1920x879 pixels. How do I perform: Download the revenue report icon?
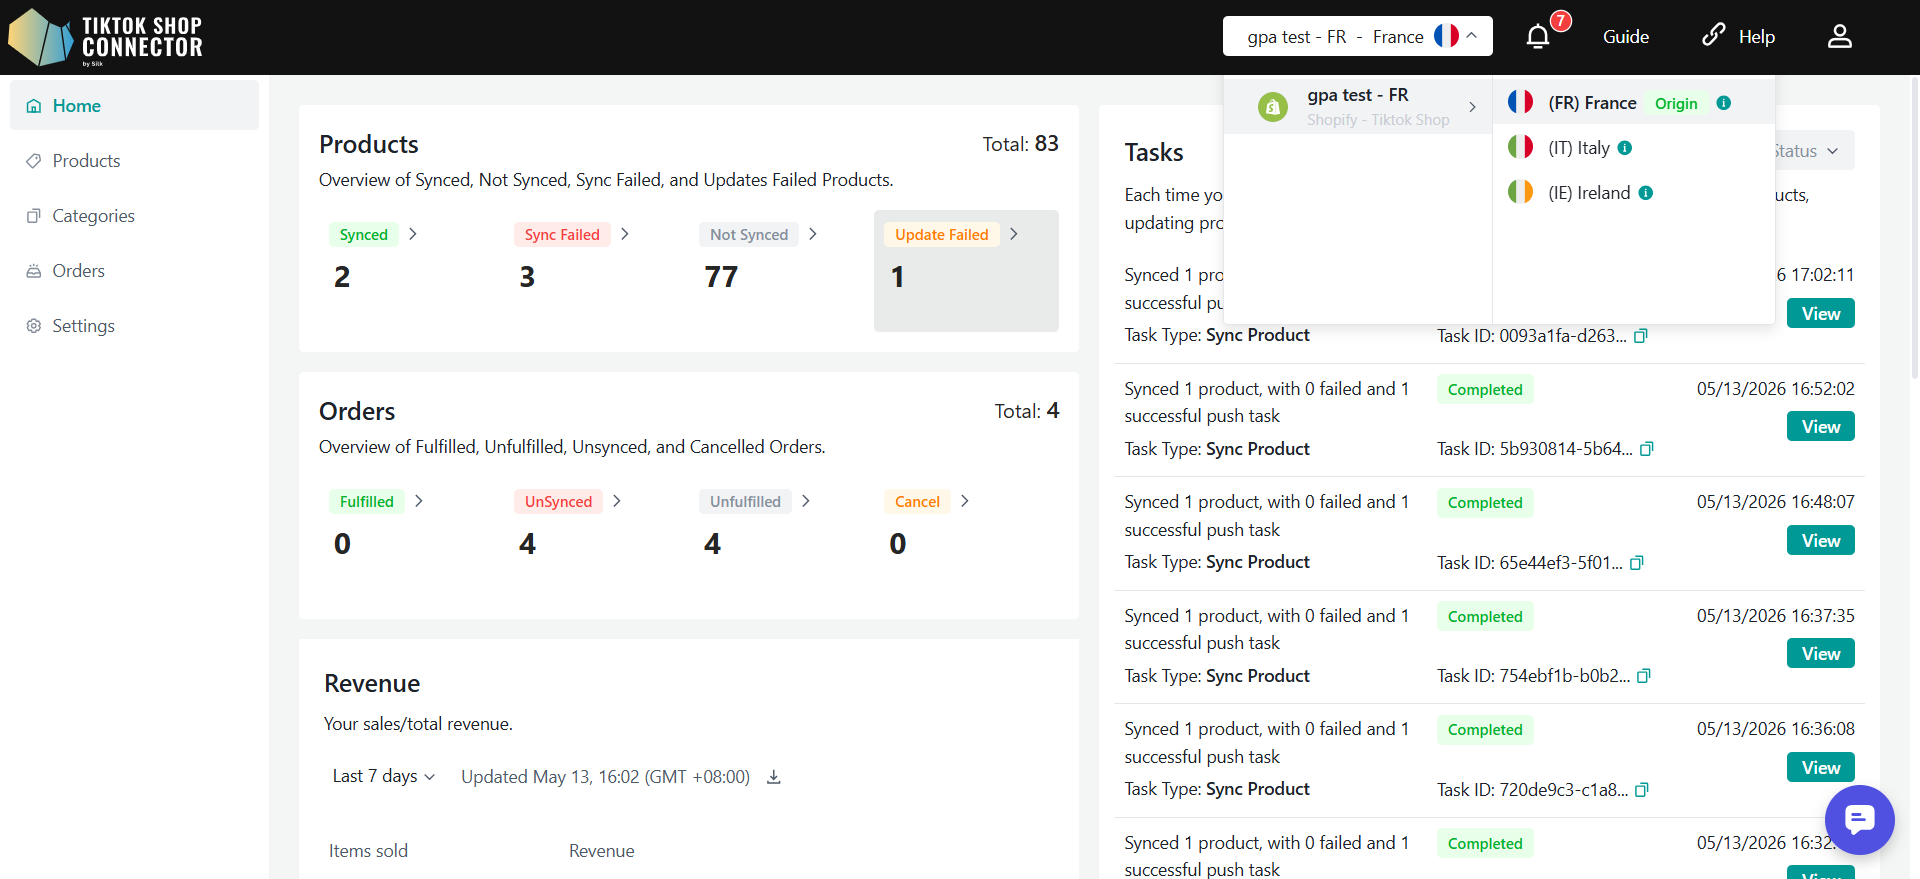[x=774, y=778]
